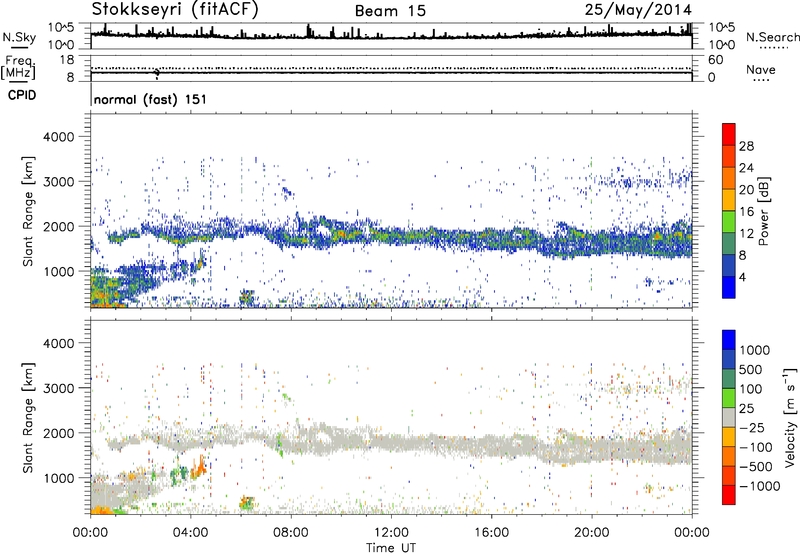Click '18' on the frequency axis

point(67,60)
